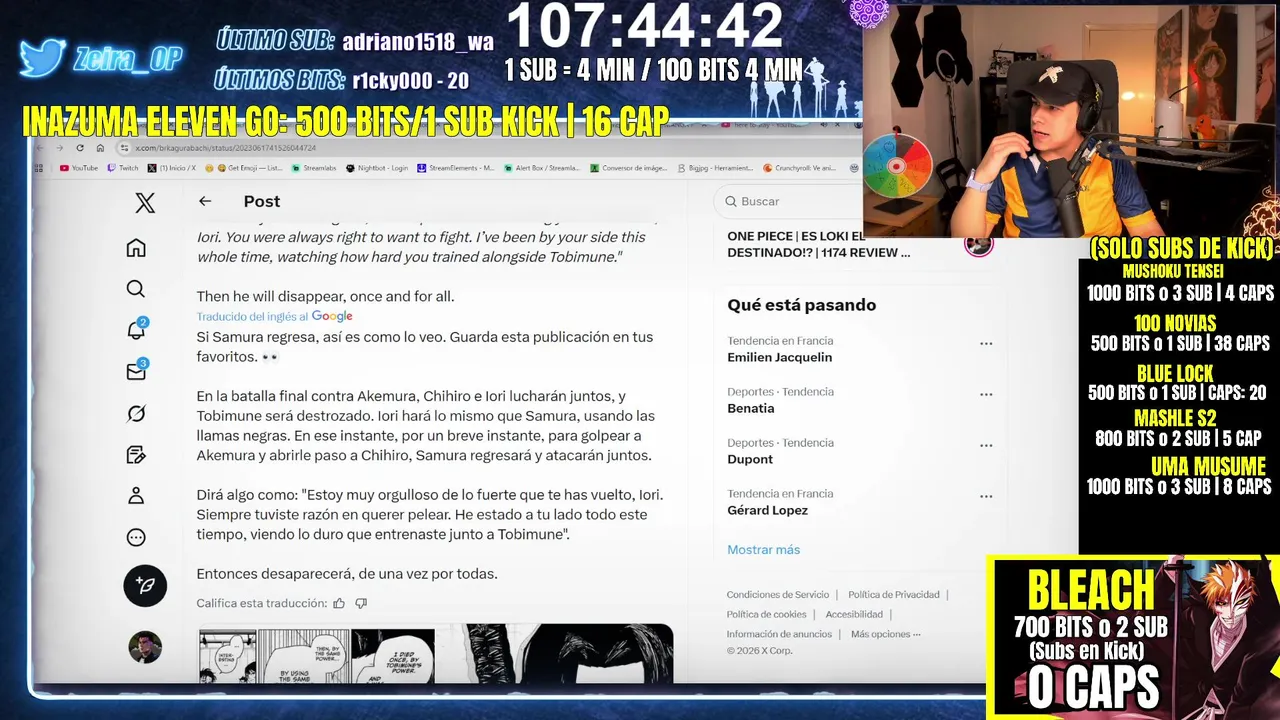Open Condiciones de Servicio link
Viewport: 1280px width, 720px height.
778,595
